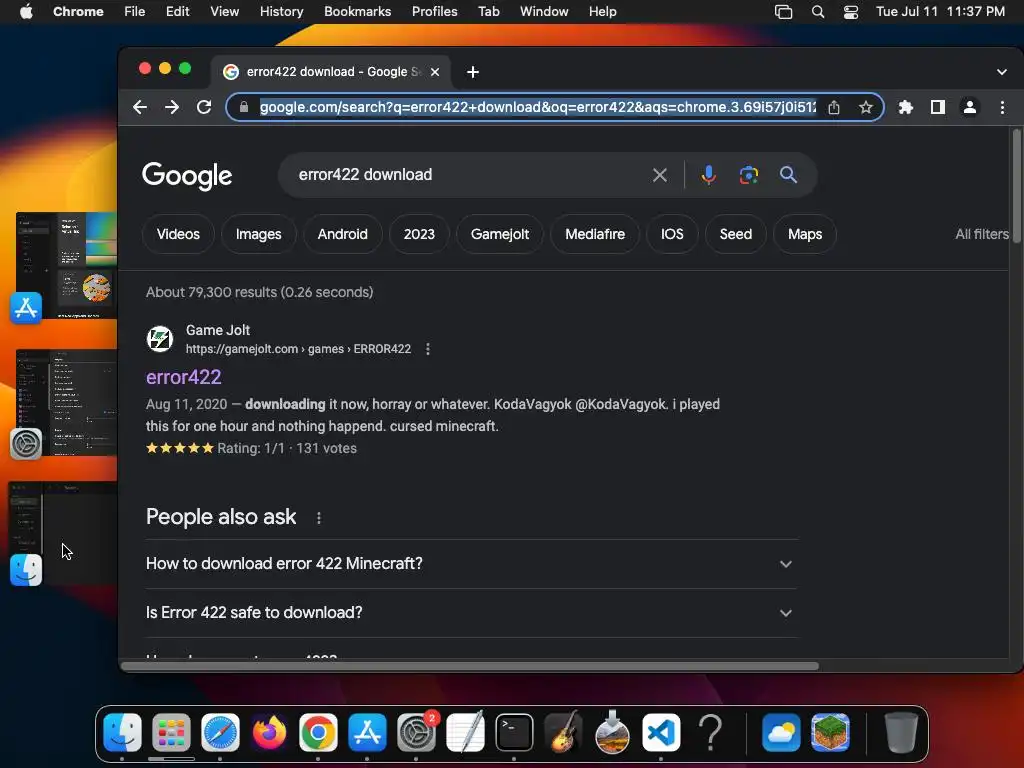Click the horizontal scrollbar of the page
The height and width of the screenshot is (768, 1024).
click(x=470, y=666)
